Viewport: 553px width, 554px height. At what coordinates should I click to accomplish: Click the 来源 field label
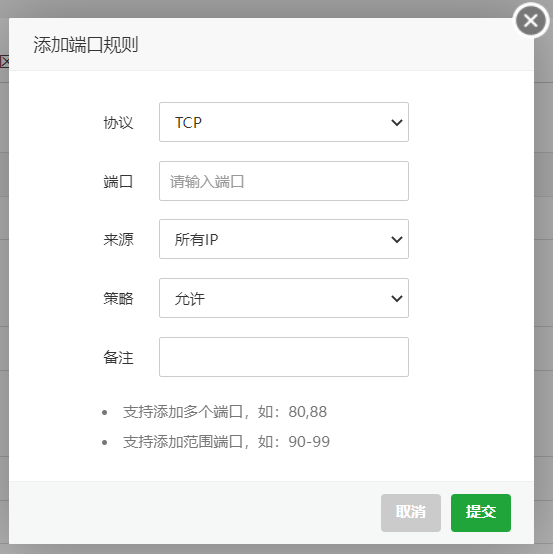(x=118, y=240)
